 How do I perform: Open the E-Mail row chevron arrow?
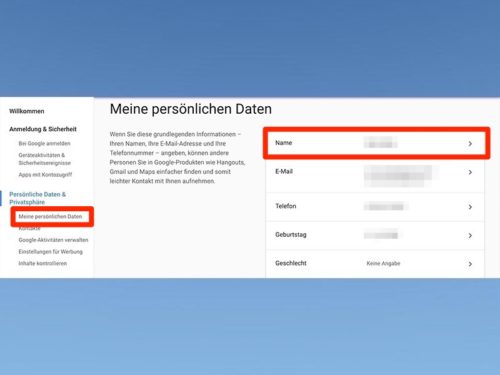[470, 172]
